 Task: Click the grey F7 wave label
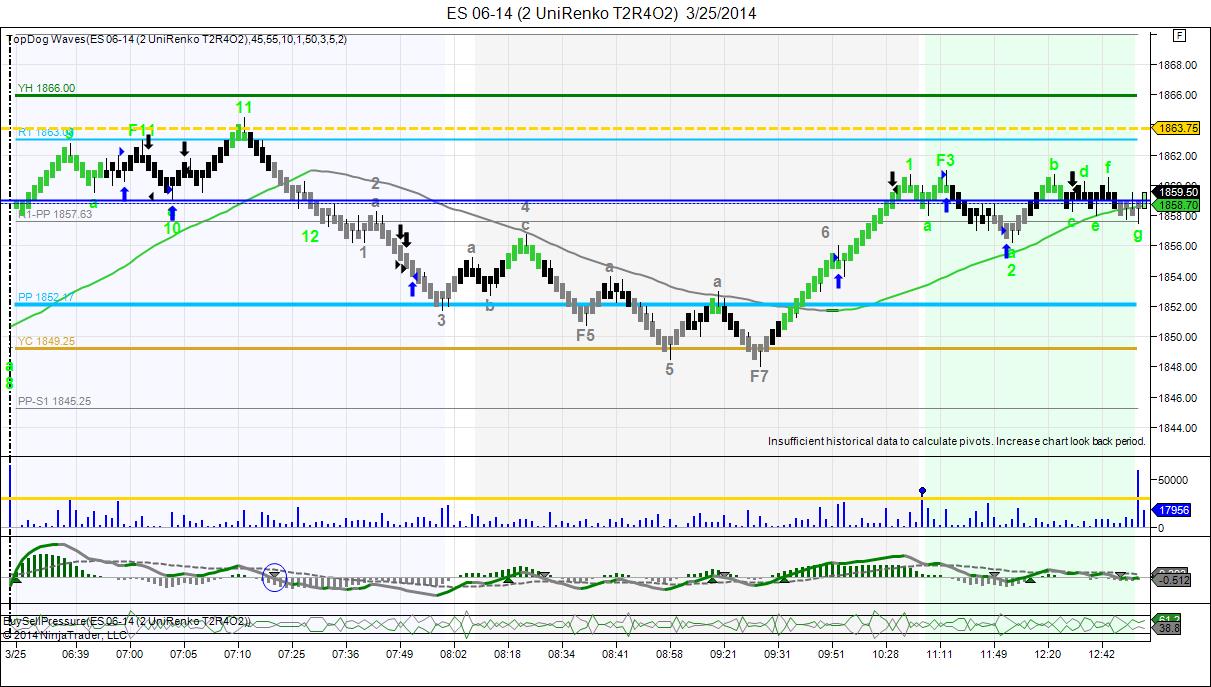tap(760, 376)
